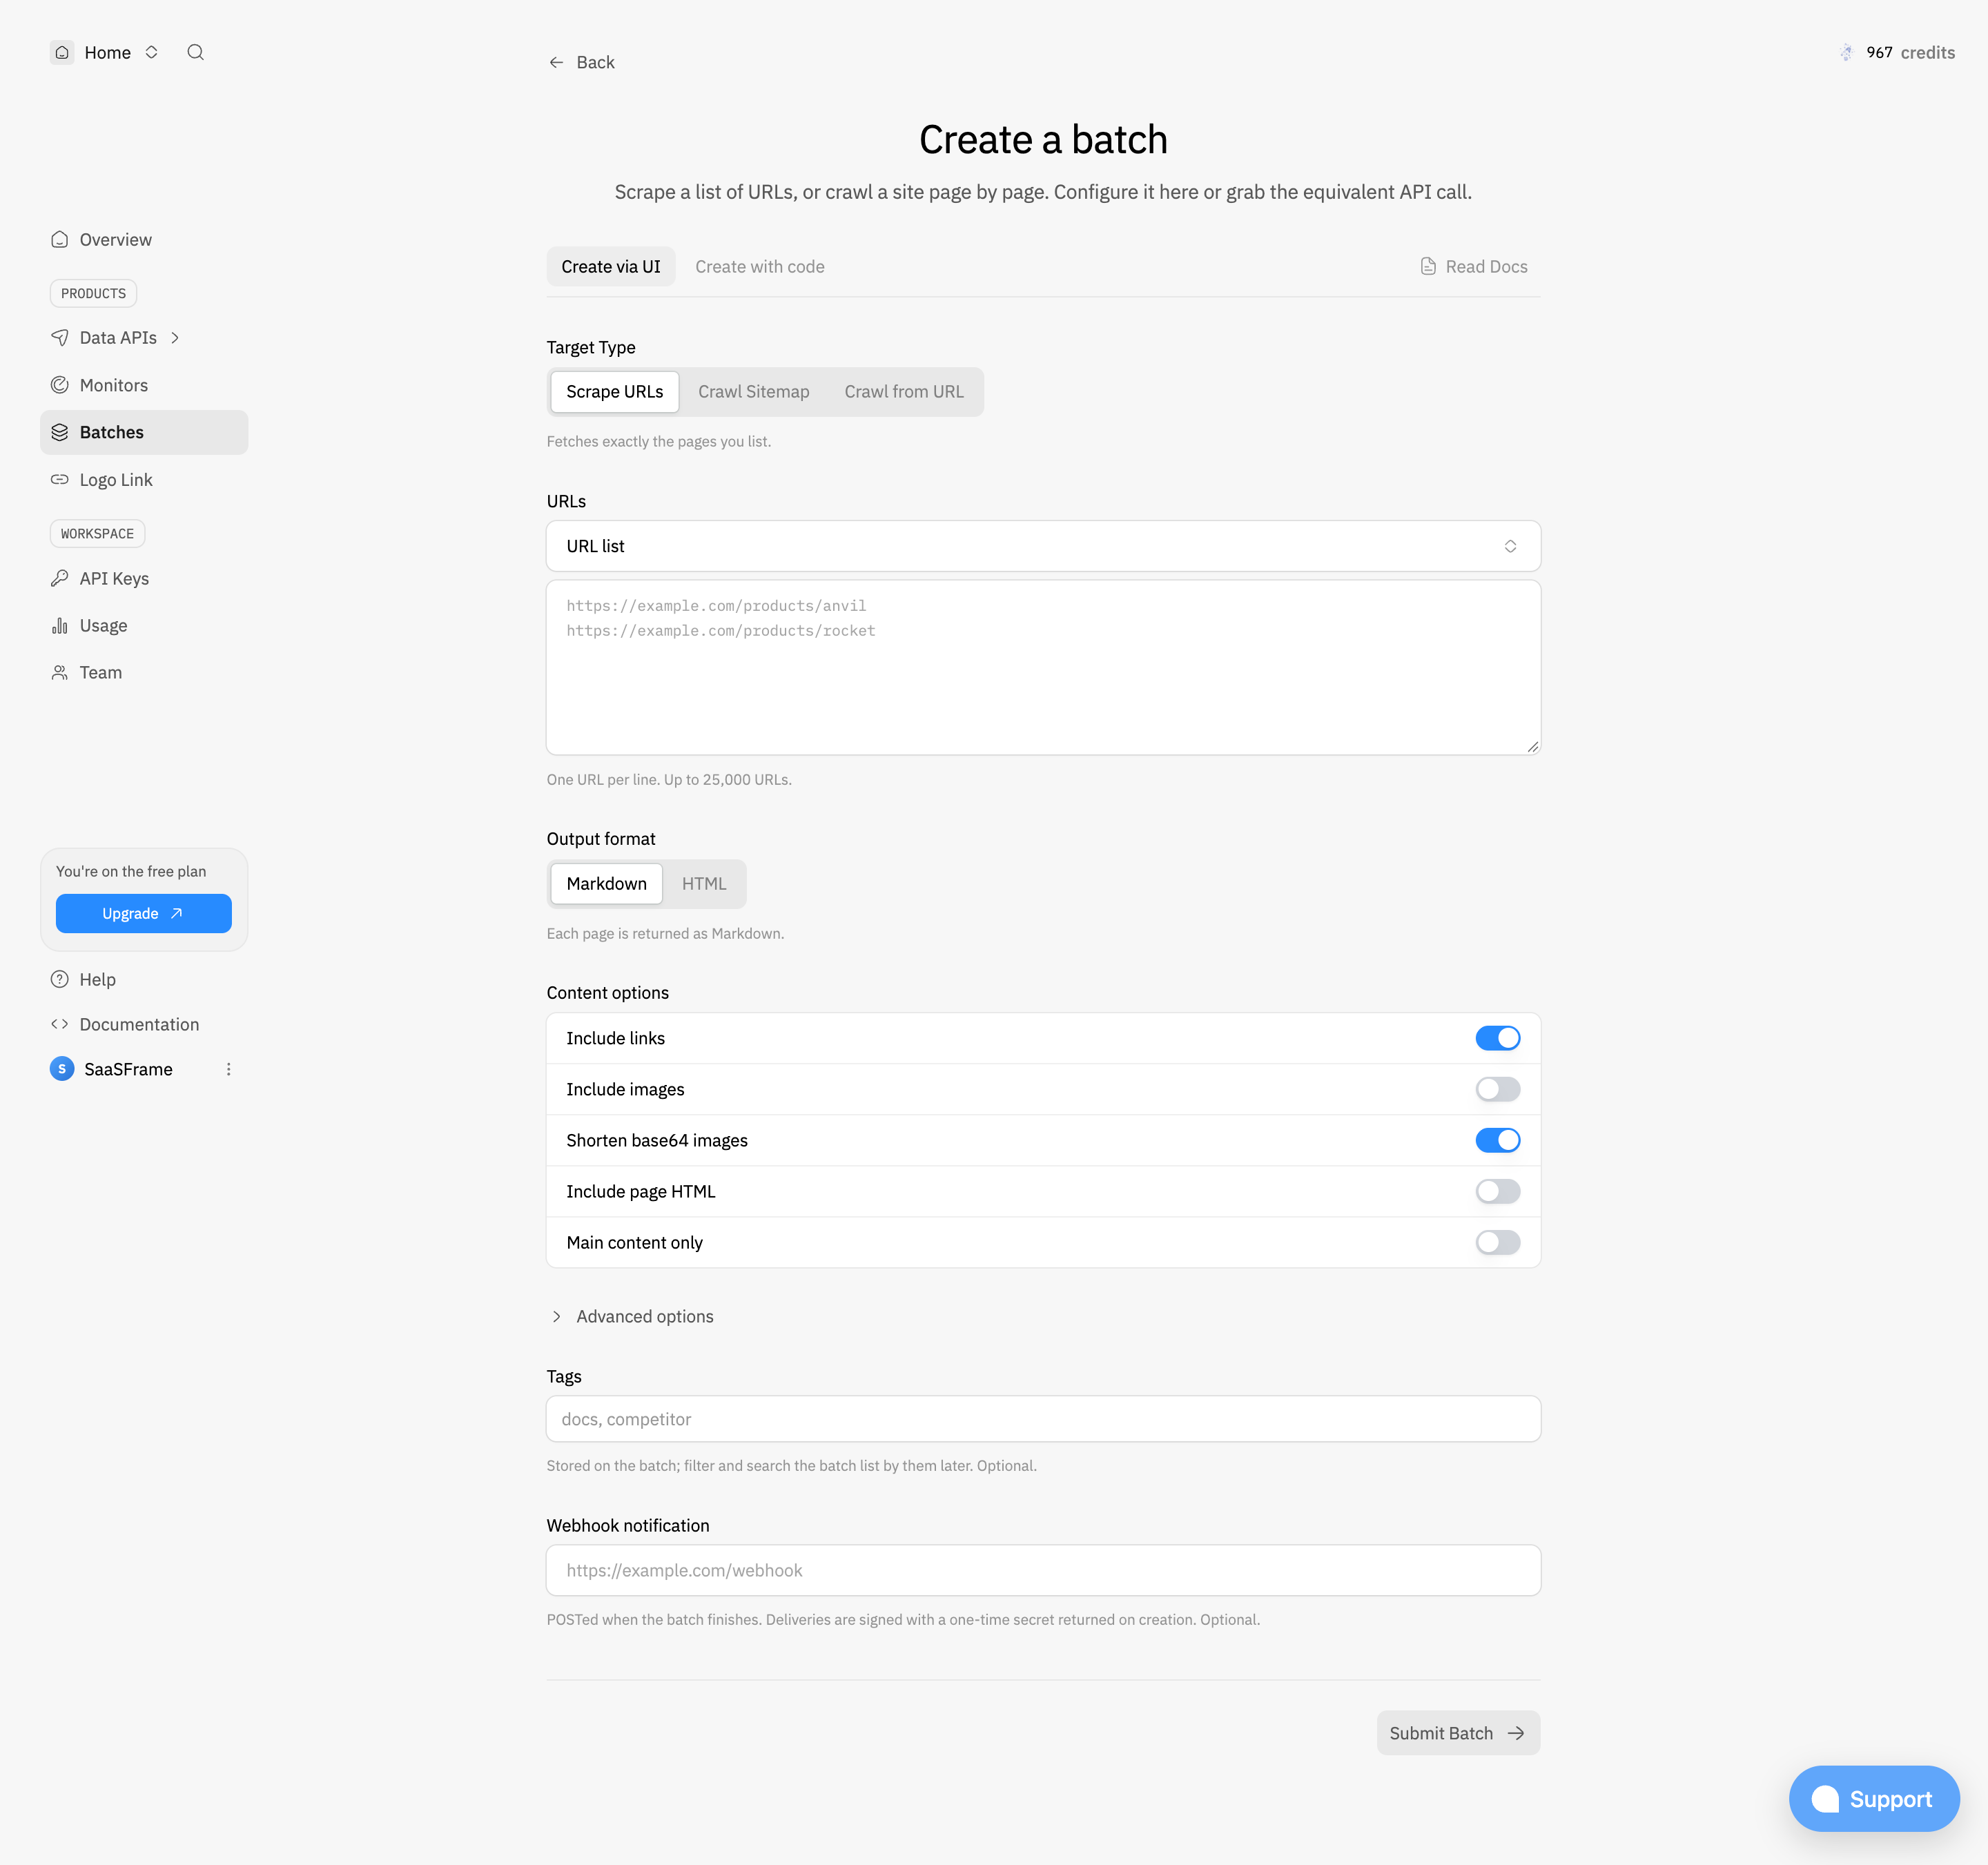1988x1865 pixels.
Task: Open the SaaSFrame account three-dot menu
Action: [x=229, y=1069]
